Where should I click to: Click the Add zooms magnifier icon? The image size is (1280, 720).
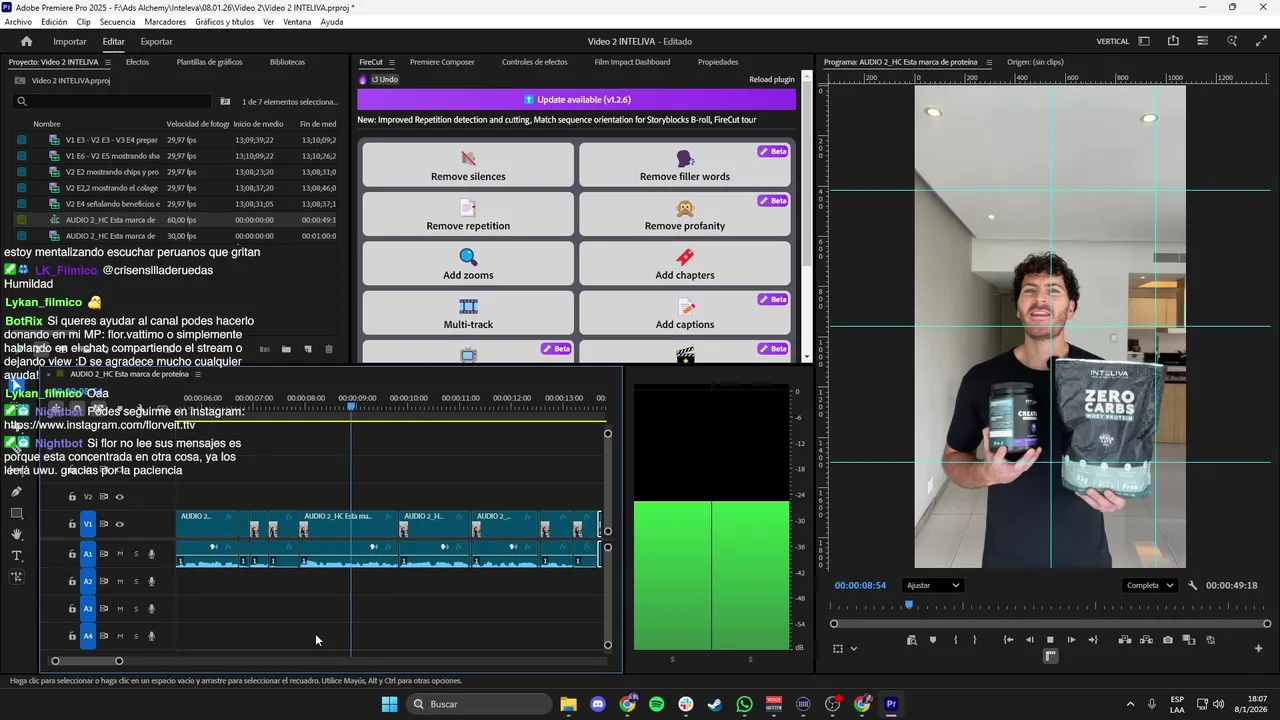pos(468,257)
